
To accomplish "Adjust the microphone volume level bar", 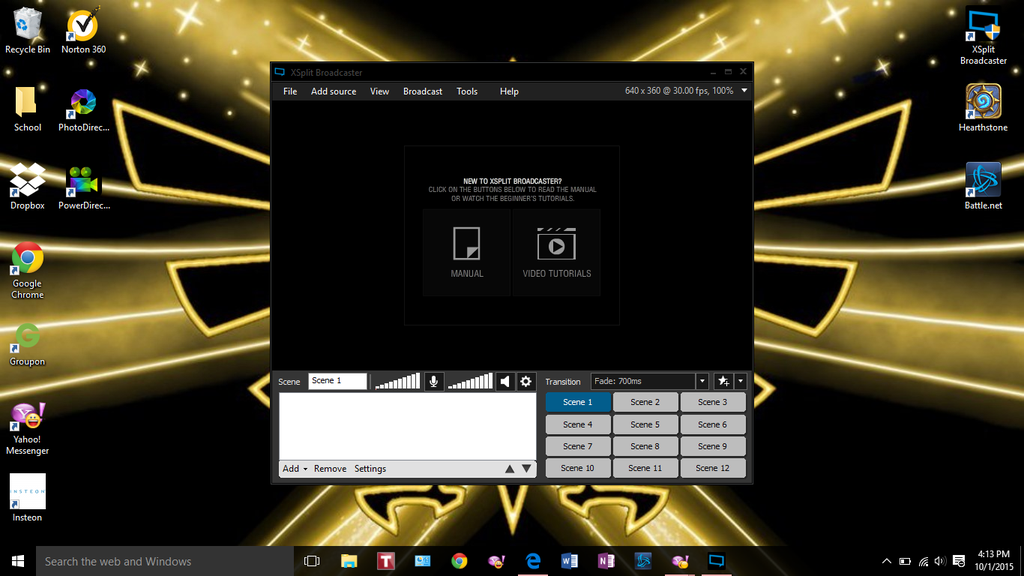I will point(397,381).
